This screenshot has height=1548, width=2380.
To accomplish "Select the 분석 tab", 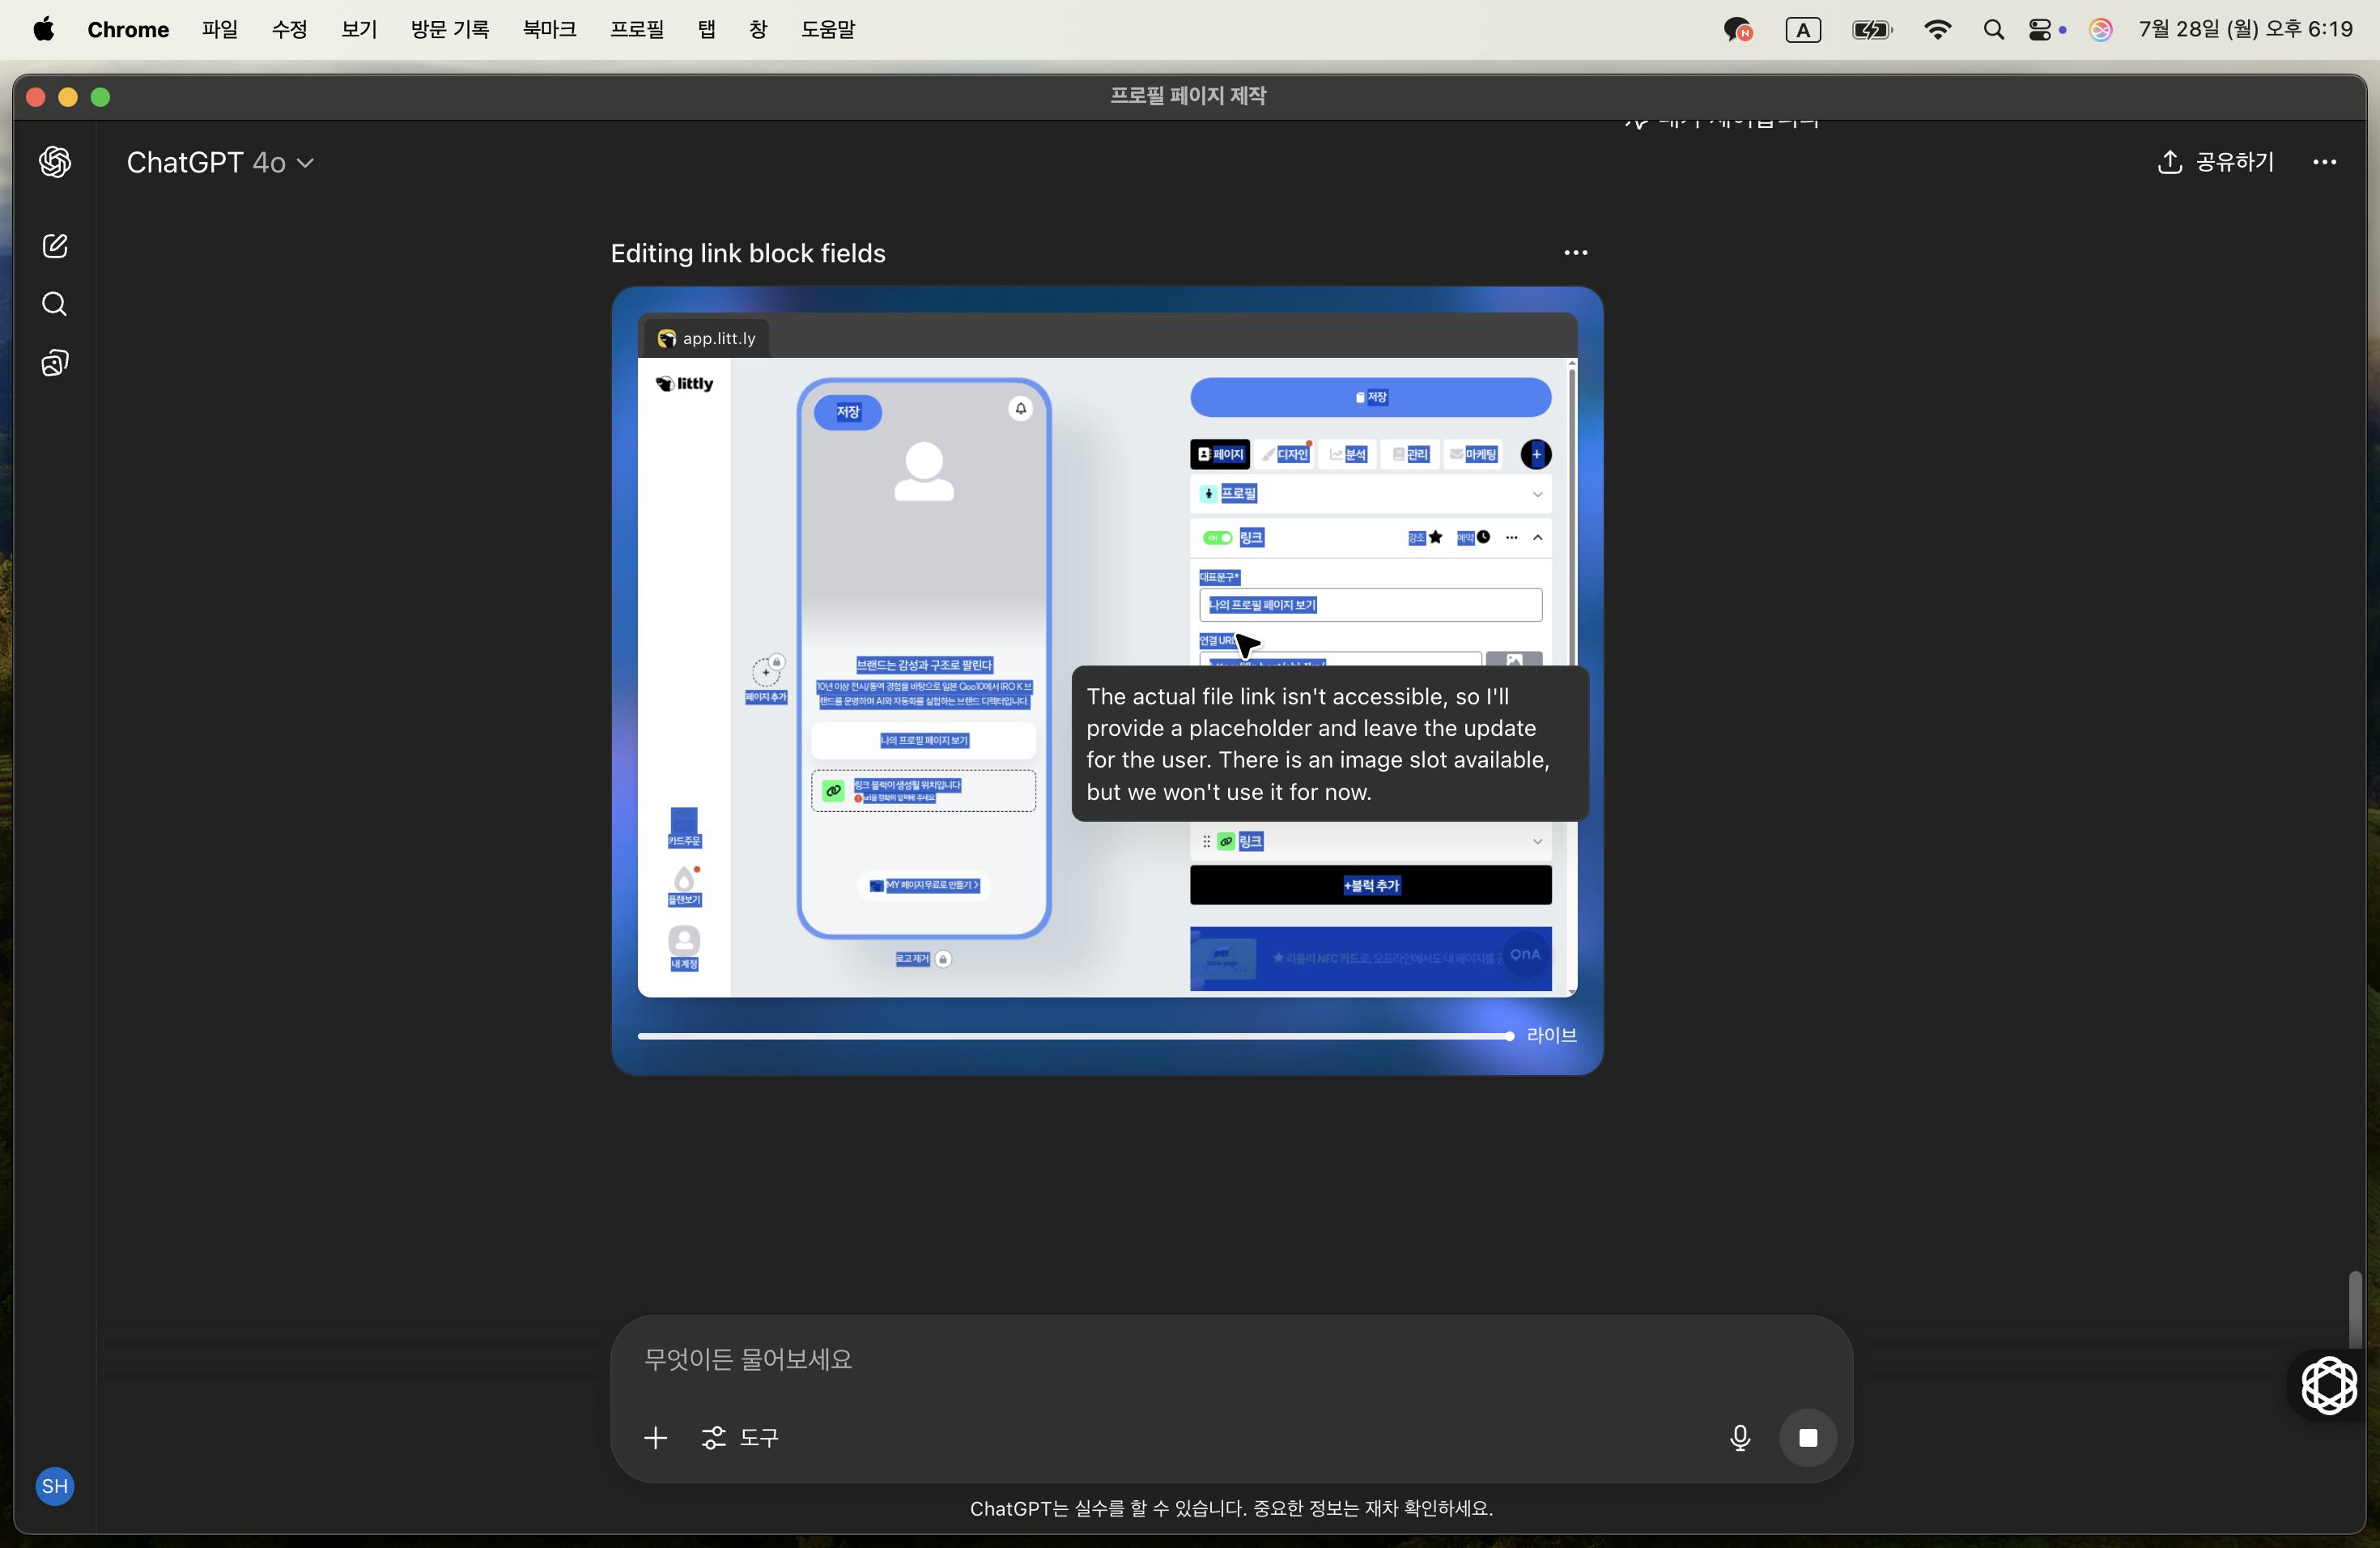I will point(1348,454).
